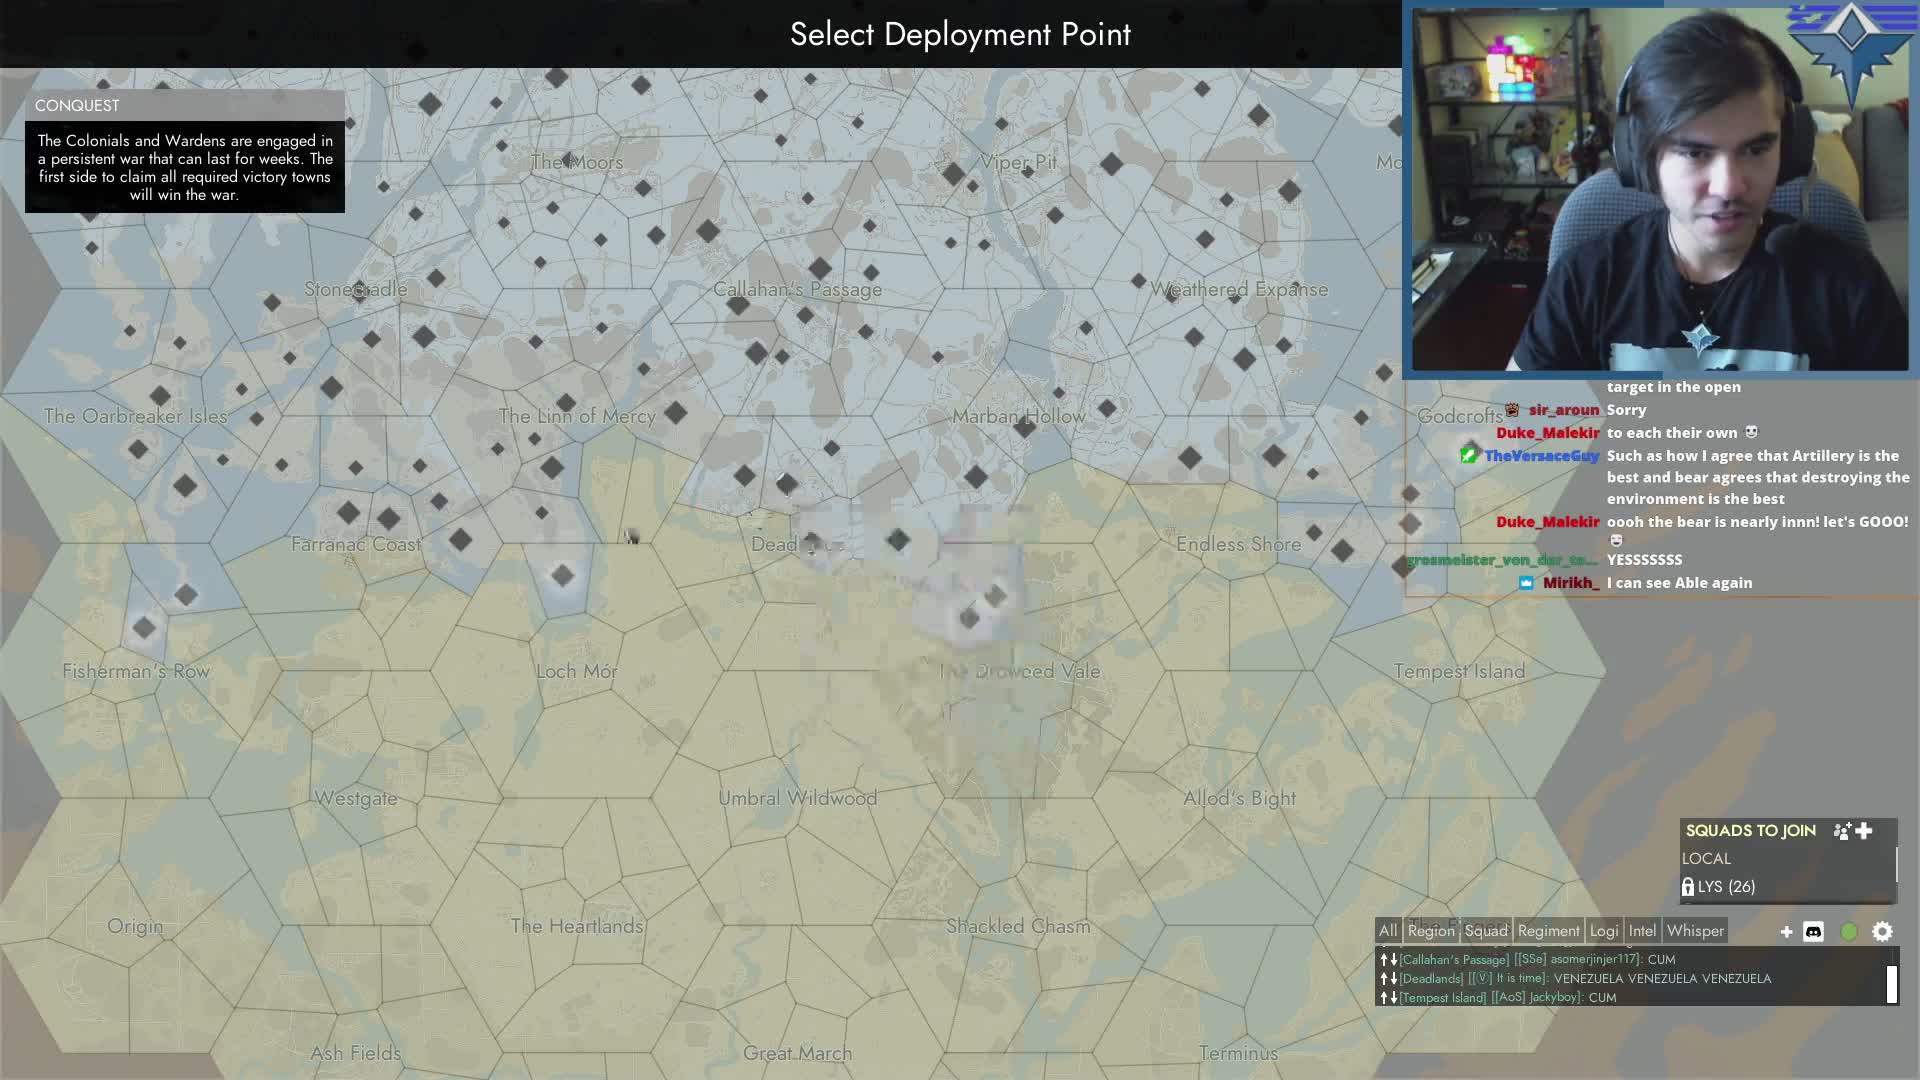Click the plus icon beside the chat tabs

pyautogui.click(x=1787, y=932)
